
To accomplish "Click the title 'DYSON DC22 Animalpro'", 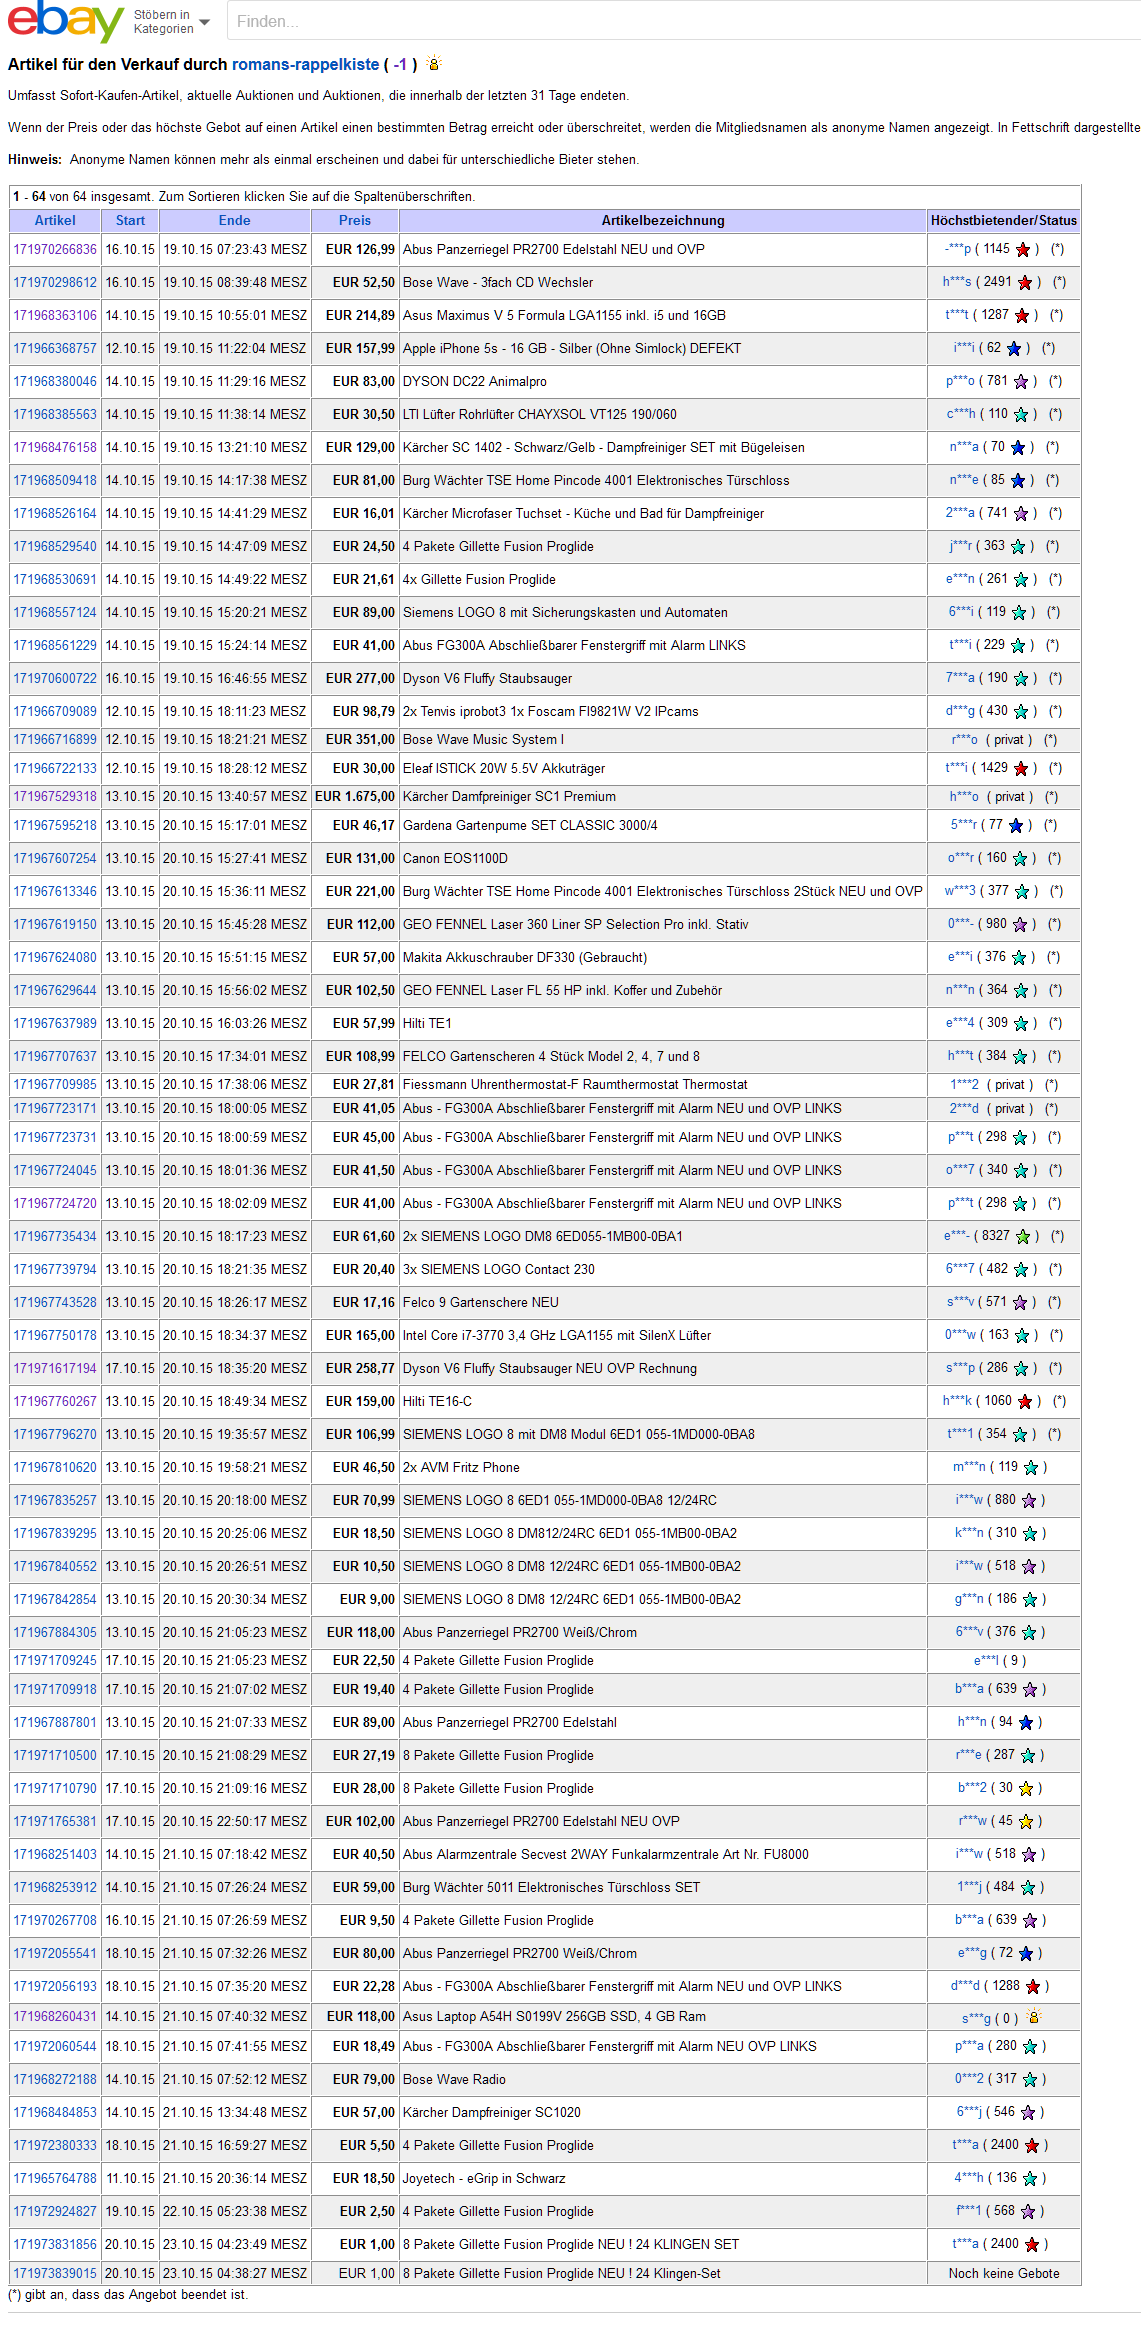I will click(x=475, y=382).
